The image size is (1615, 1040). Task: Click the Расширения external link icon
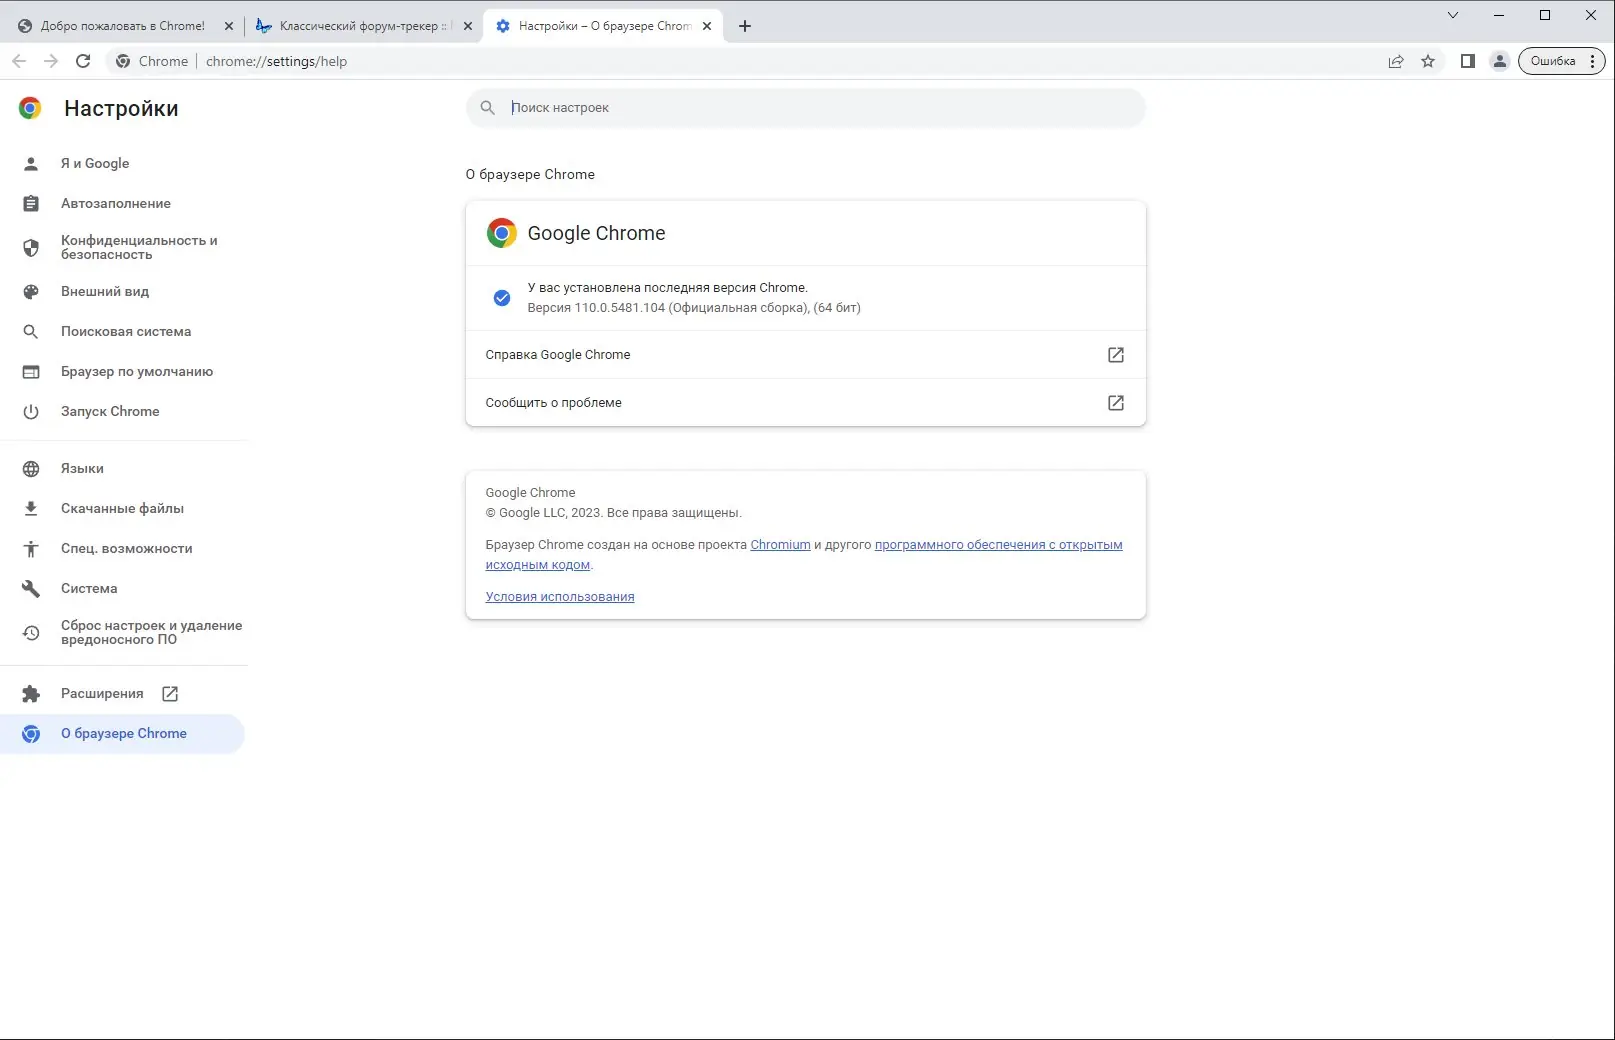coord(170,694)
